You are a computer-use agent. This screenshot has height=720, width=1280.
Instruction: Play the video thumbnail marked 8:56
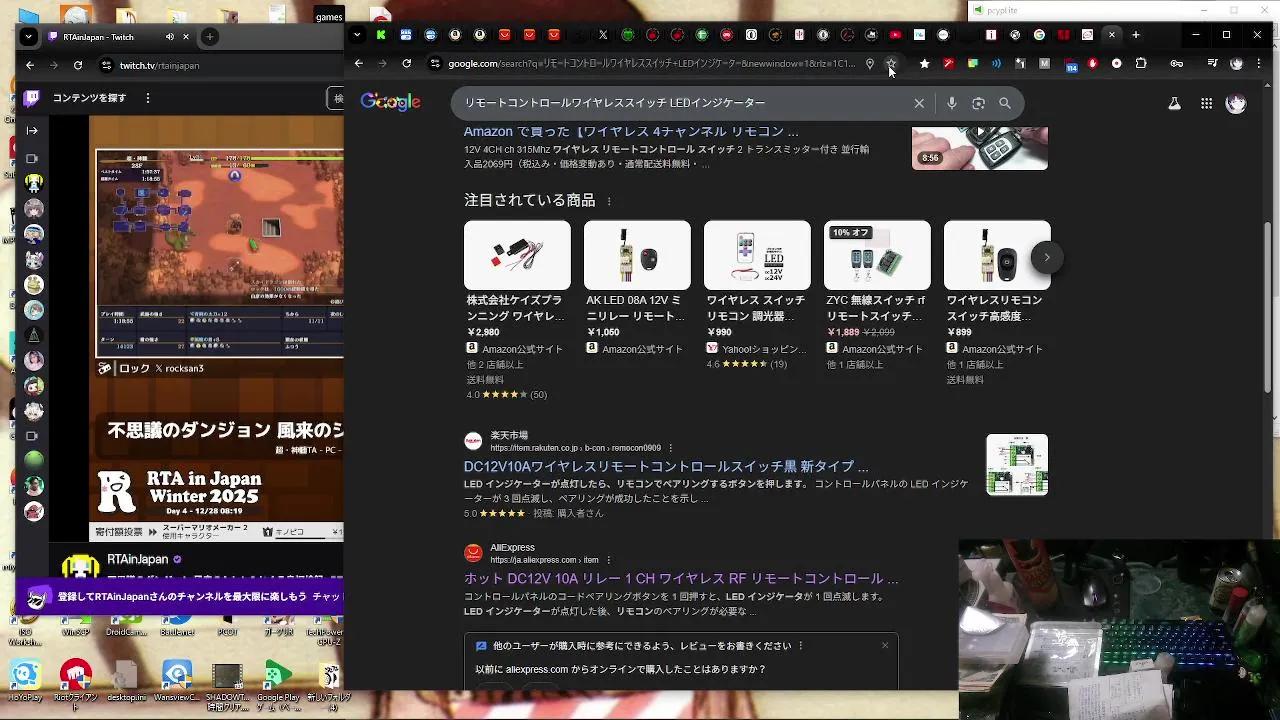[980, 148]
